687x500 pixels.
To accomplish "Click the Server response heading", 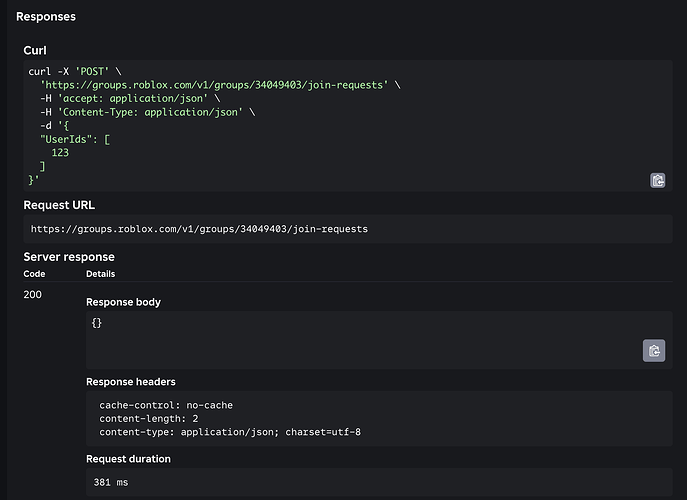I will [x=69, y=257].
